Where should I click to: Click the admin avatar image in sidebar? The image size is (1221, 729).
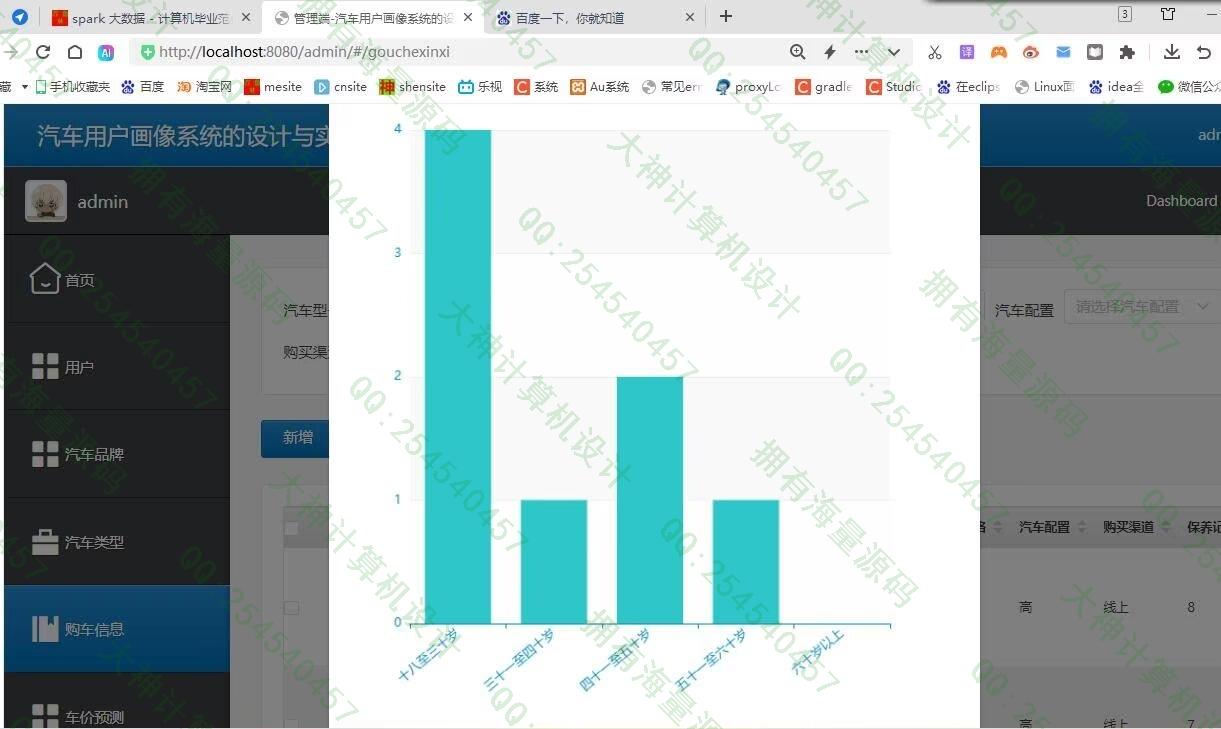tap(46, 201)
